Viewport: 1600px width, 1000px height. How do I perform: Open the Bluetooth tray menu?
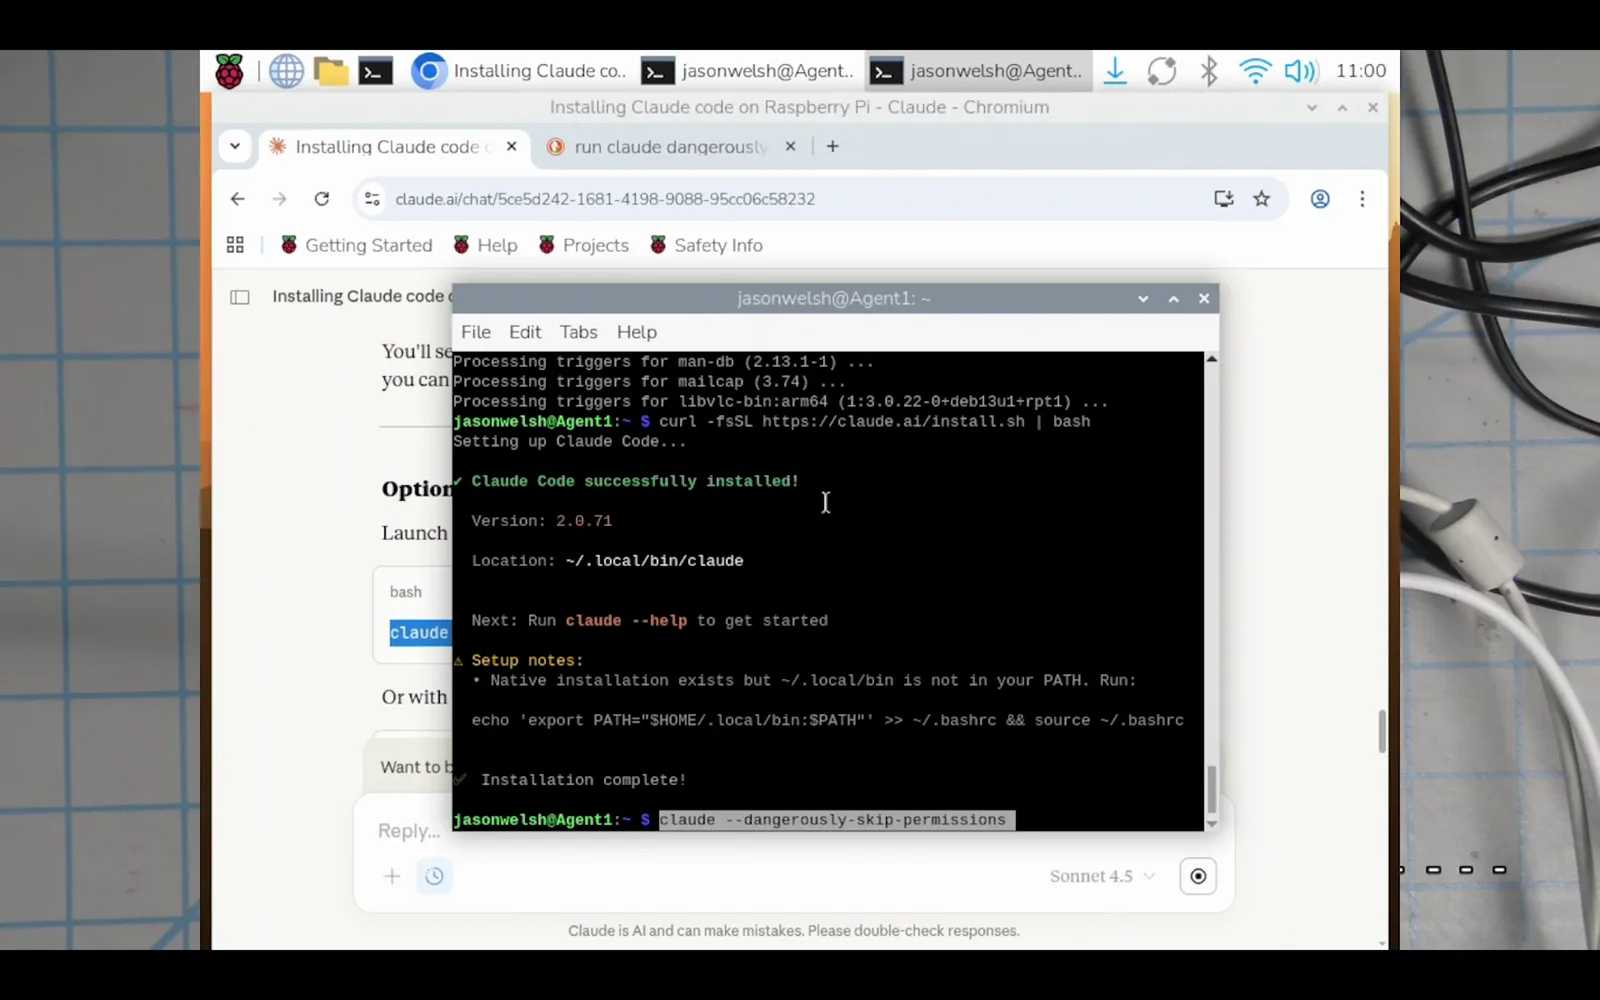point(1209,71)
